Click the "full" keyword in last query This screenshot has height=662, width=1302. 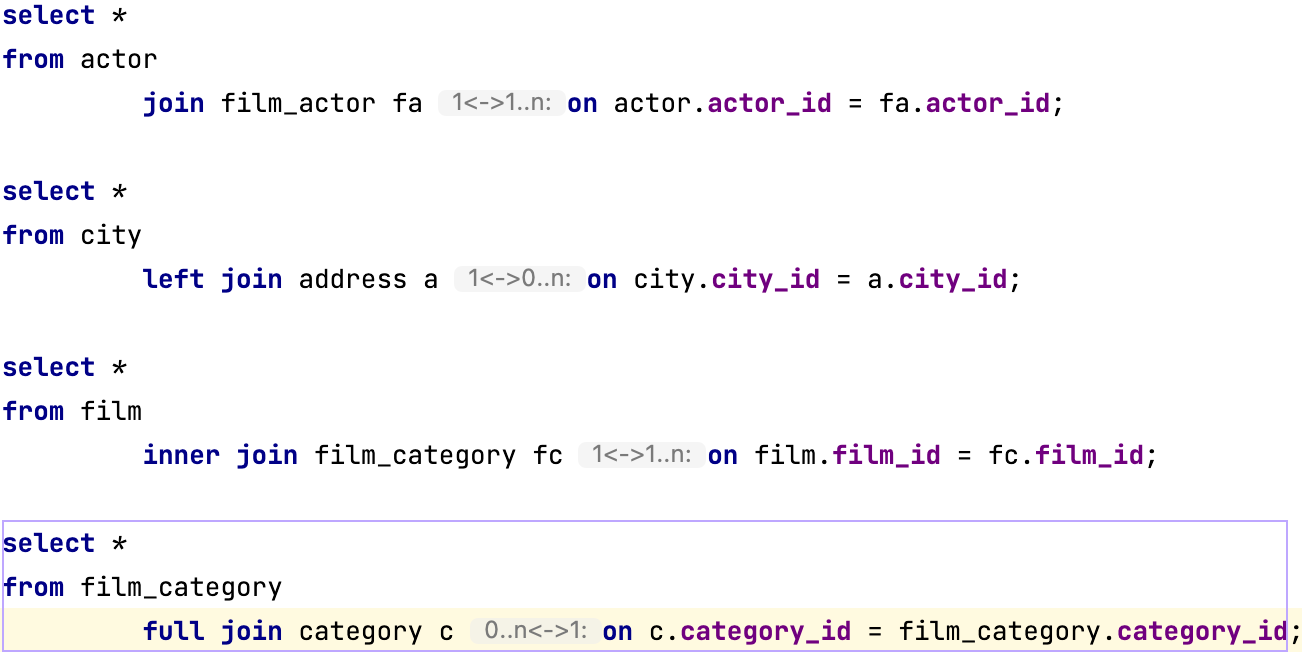(173, 631)
